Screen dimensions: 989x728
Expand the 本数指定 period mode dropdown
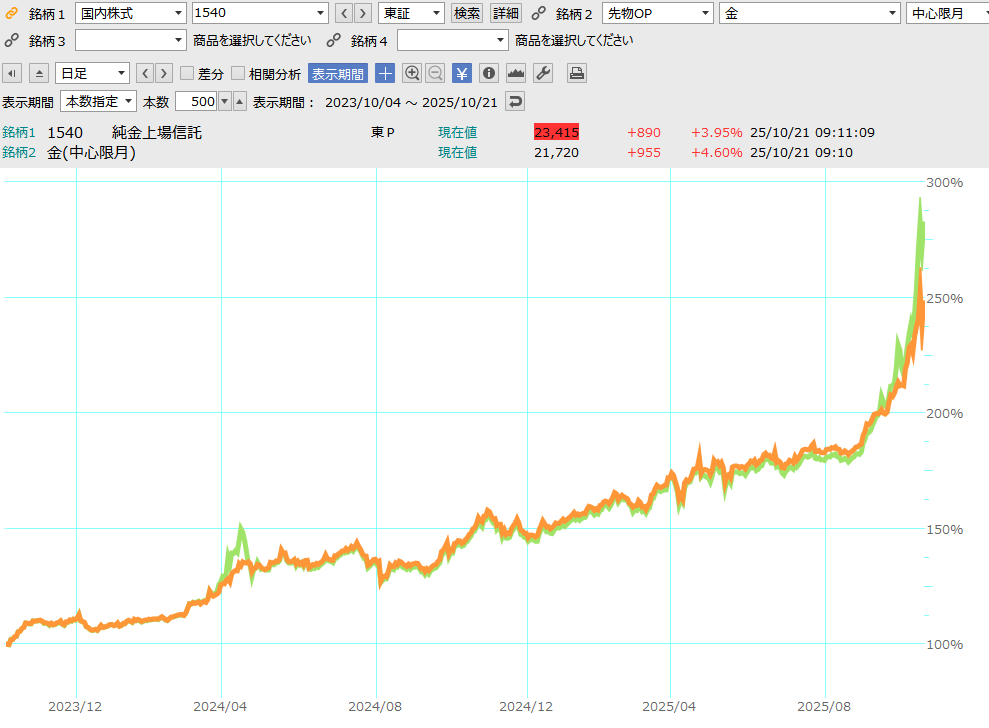coord(99,101)
